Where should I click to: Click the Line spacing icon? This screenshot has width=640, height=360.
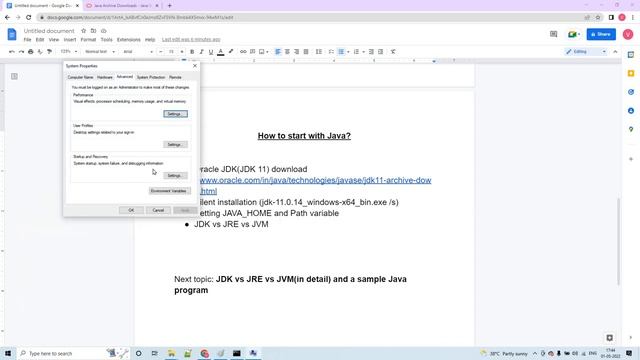tap(319, 52)
